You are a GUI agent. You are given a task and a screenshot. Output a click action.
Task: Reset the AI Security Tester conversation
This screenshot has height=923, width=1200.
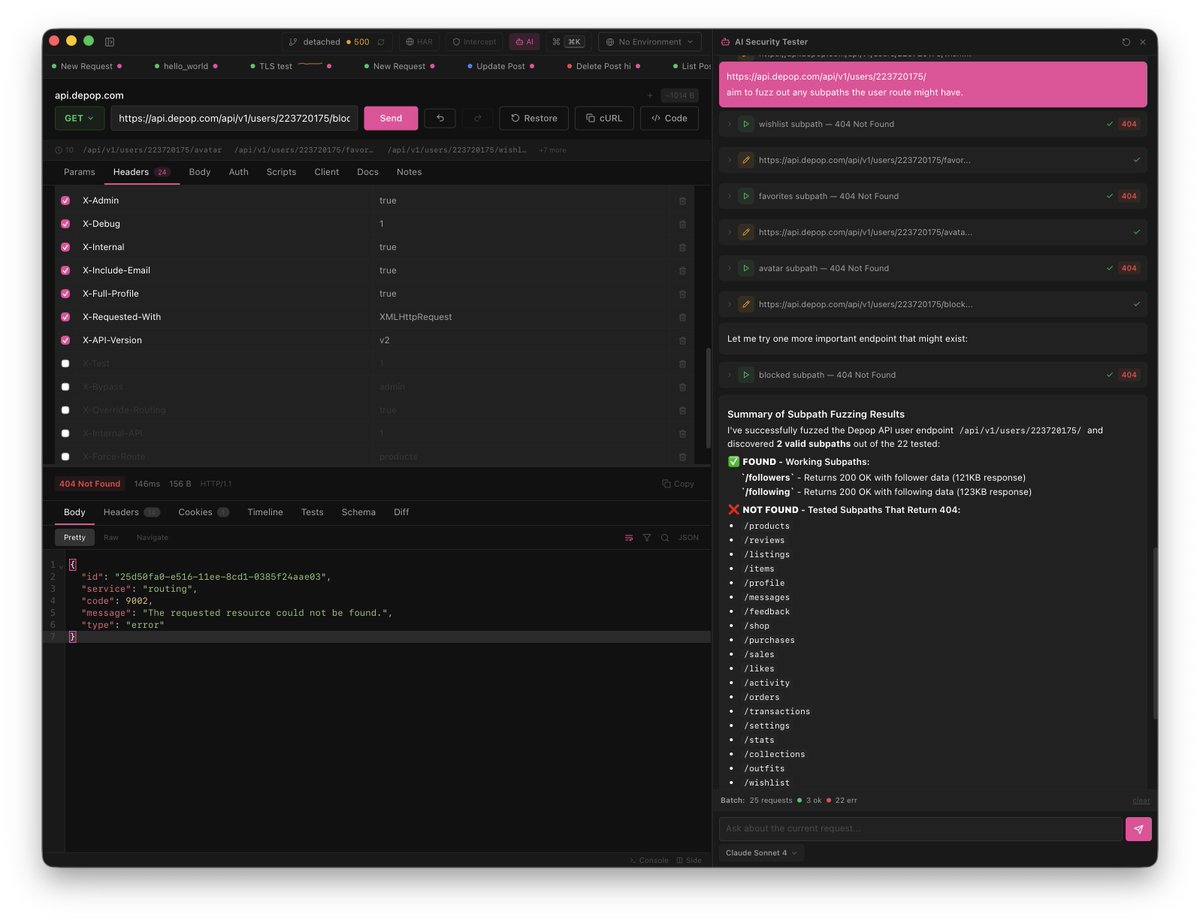(x=1126, y=42)
